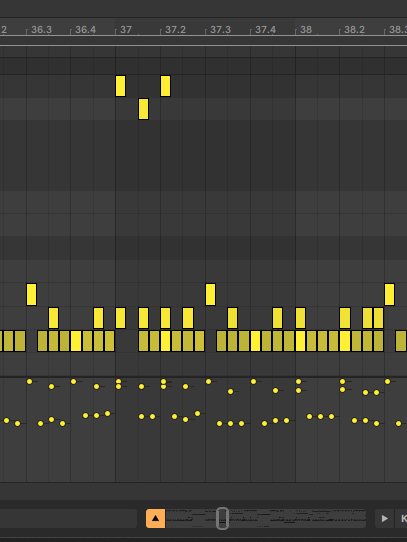
Task: Click the top velocity marker at 36.3
Action: [x=29, y=382]
